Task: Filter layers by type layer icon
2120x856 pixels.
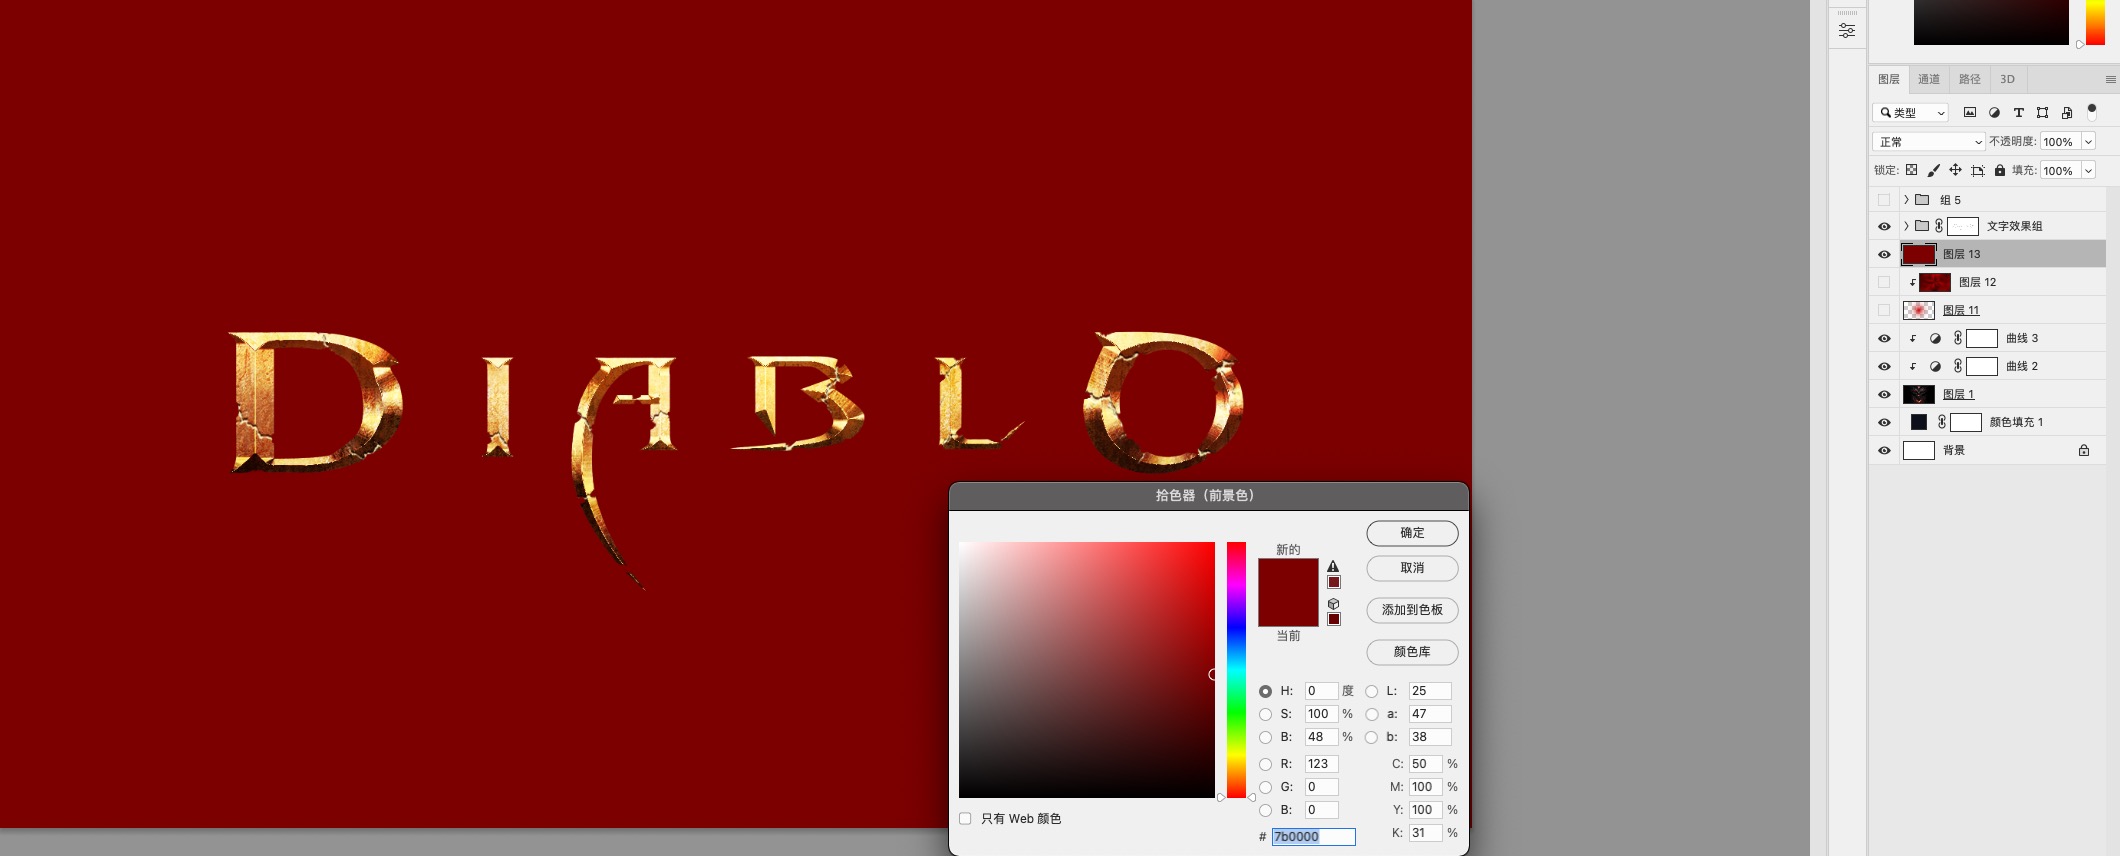Action: [2018, 113]
